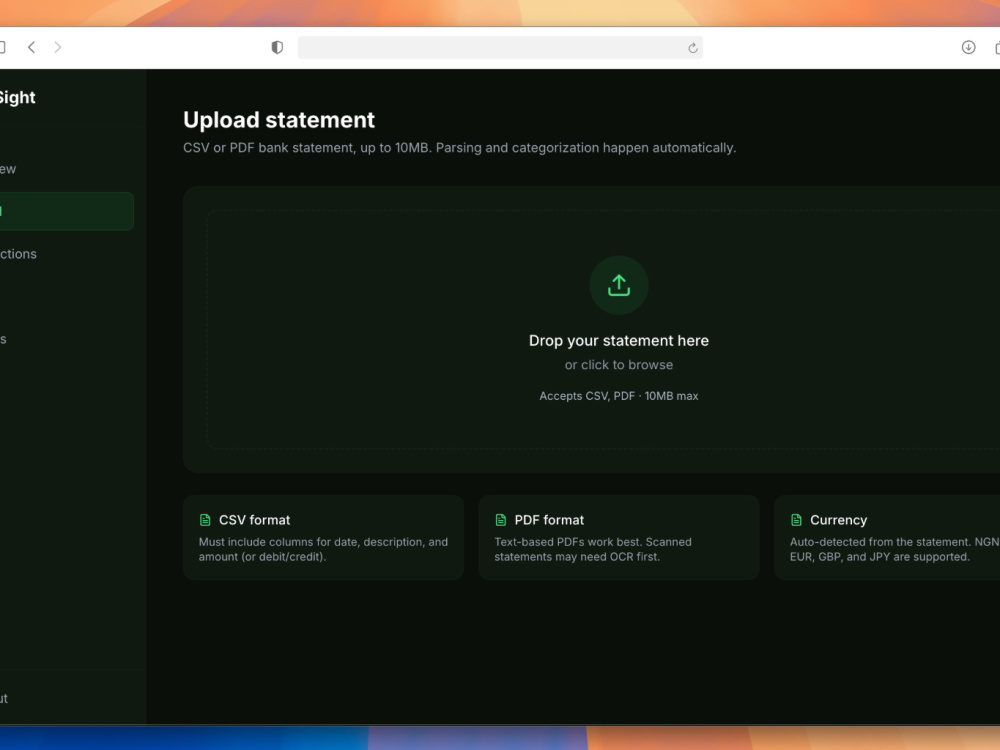Image resolution: width=1000 pixels, height=750 pixels.
Task: Click the CSV format info card title
Action: pos(254,520)
